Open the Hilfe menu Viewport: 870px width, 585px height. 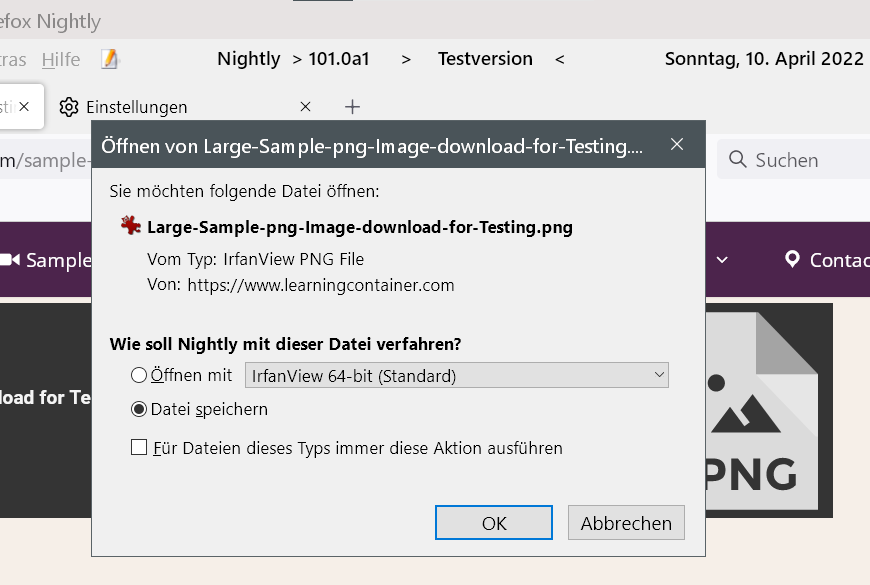pos(60,59)
